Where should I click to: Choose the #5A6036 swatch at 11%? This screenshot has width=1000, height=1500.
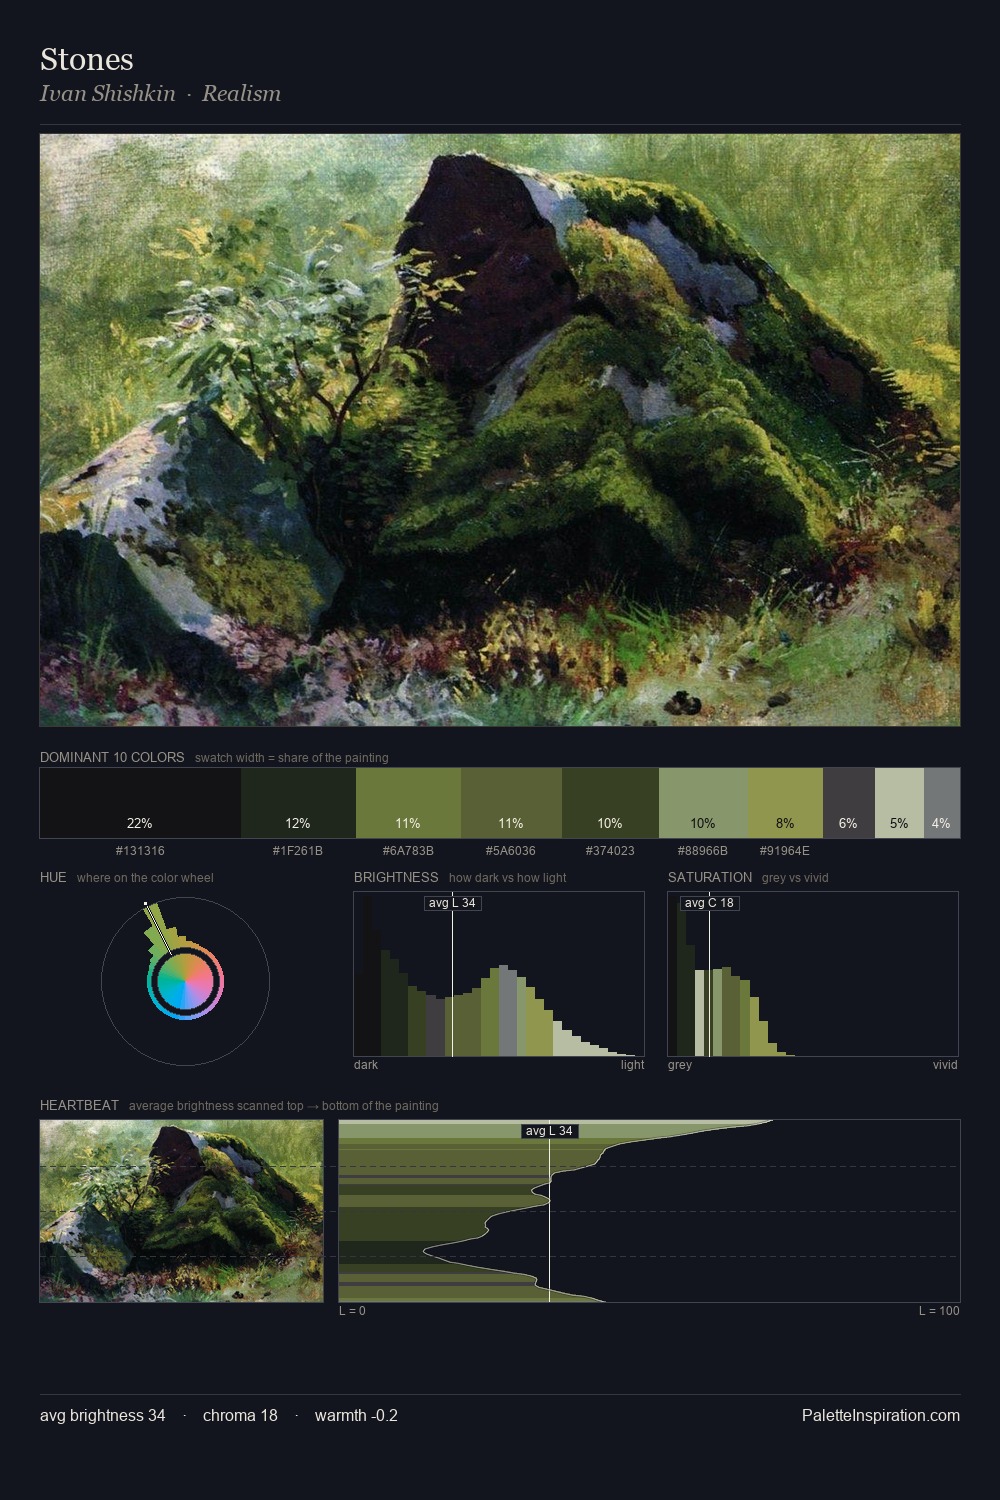(511, 802)
